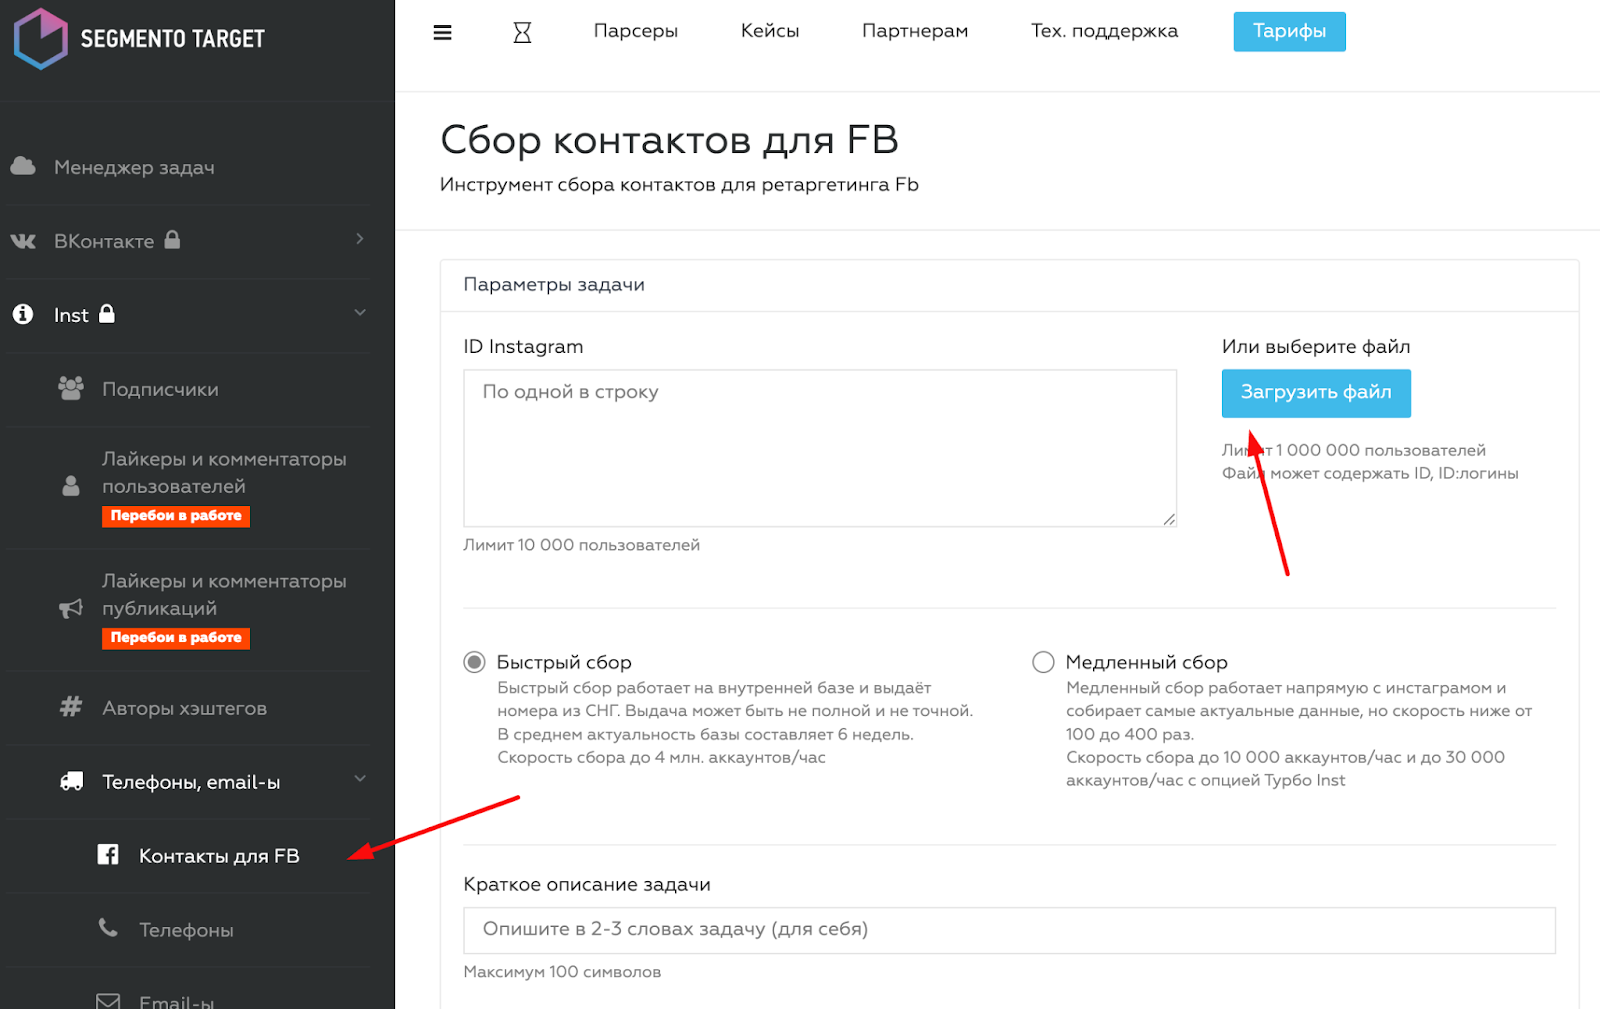Image resolution: width=1600 pixels, height=1009 pixels.
Task: Expand the ВКонтакте menu chevron
Action: point(360,239)
